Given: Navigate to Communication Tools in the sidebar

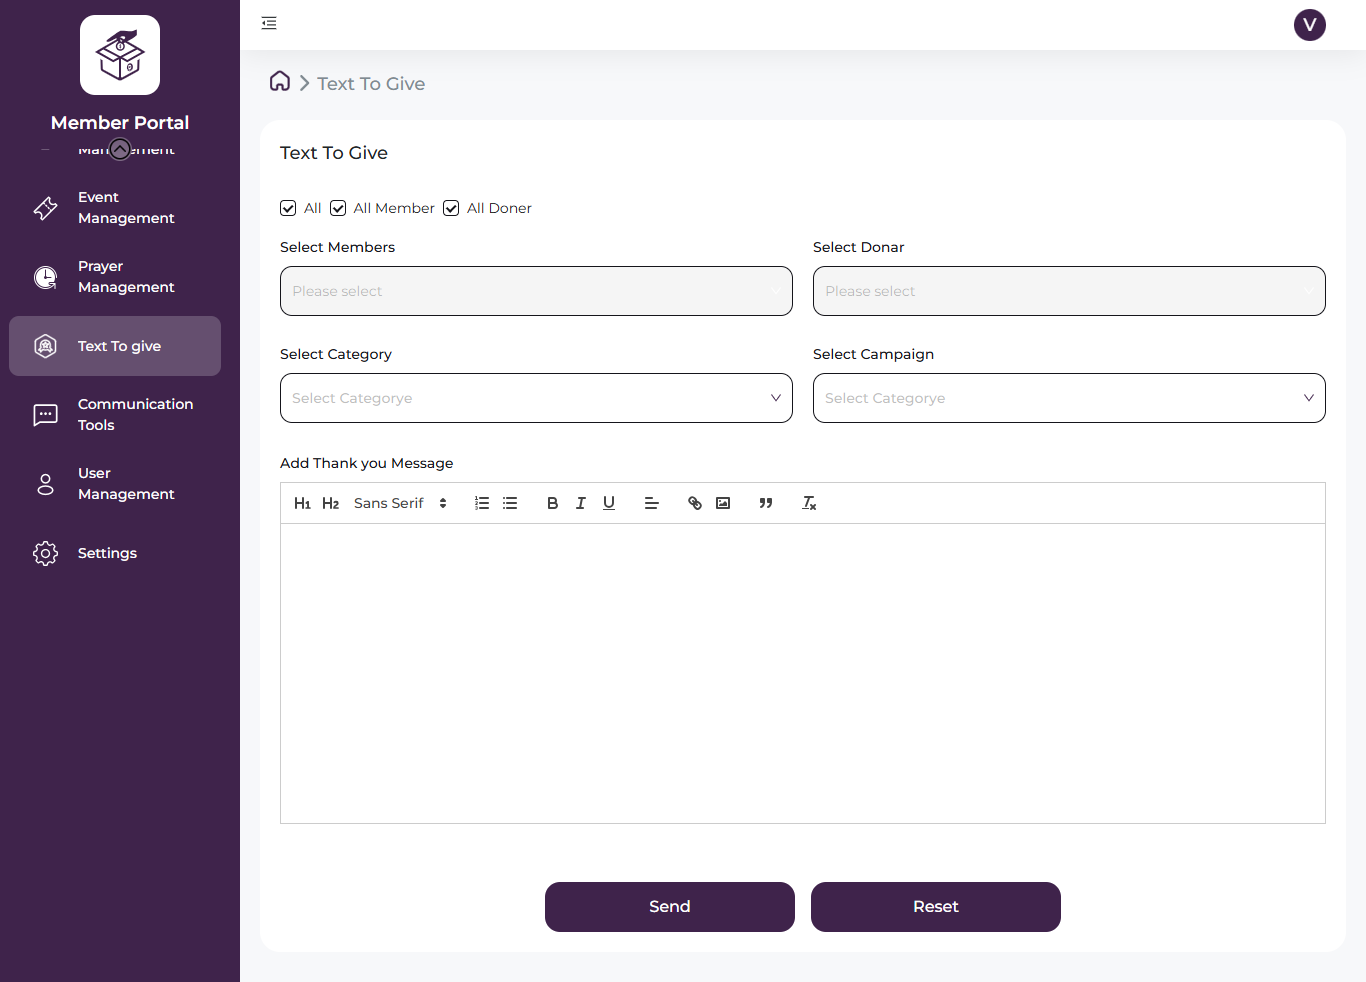Looking at the screenshot, I should [x=135, y=414].
